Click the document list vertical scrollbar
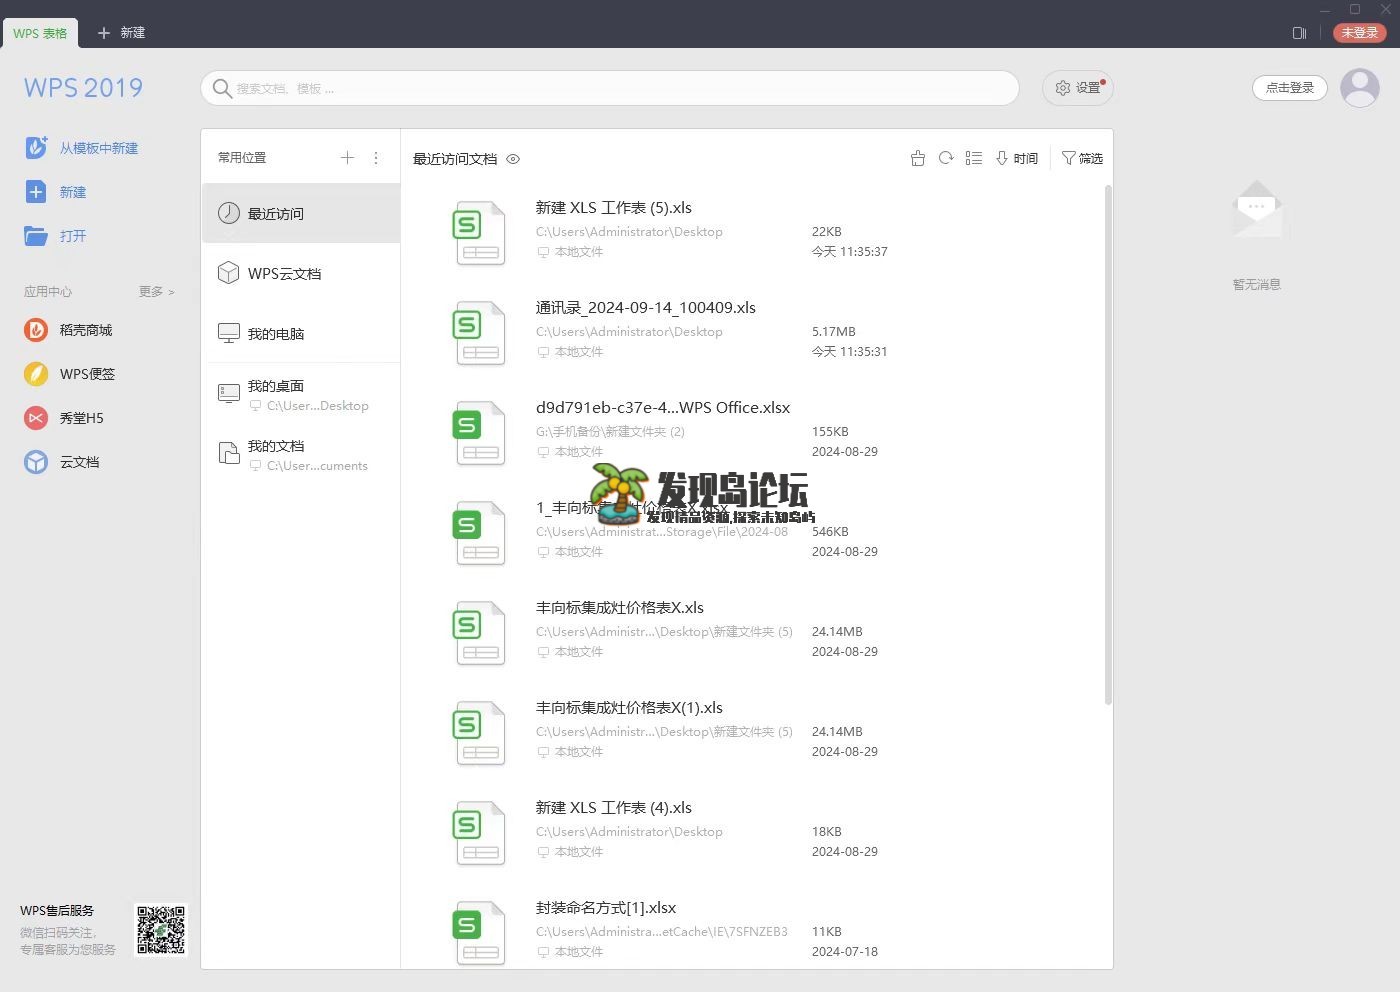Viewport: 1400px width, 992px height. 1108,445
